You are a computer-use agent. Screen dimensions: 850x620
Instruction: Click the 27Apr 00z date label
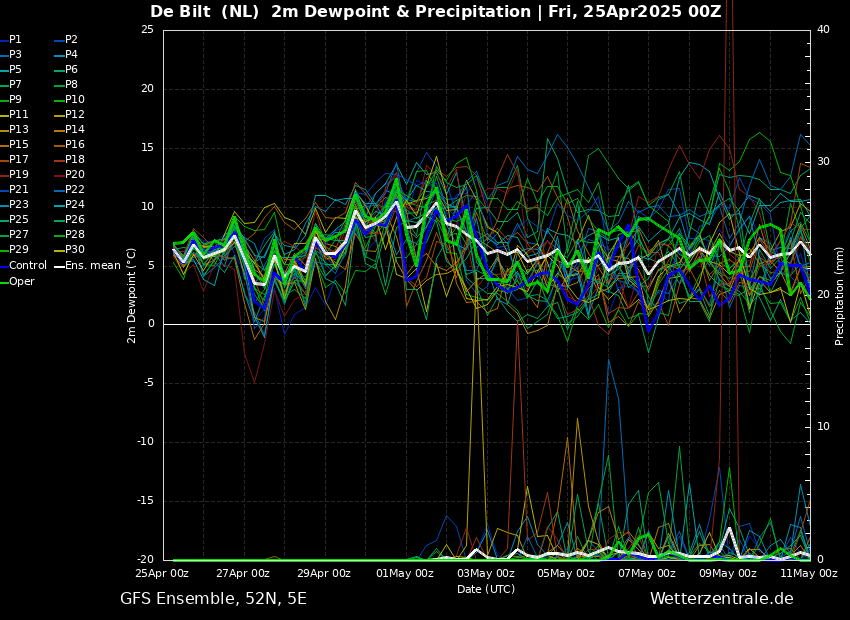coord(243,573)
